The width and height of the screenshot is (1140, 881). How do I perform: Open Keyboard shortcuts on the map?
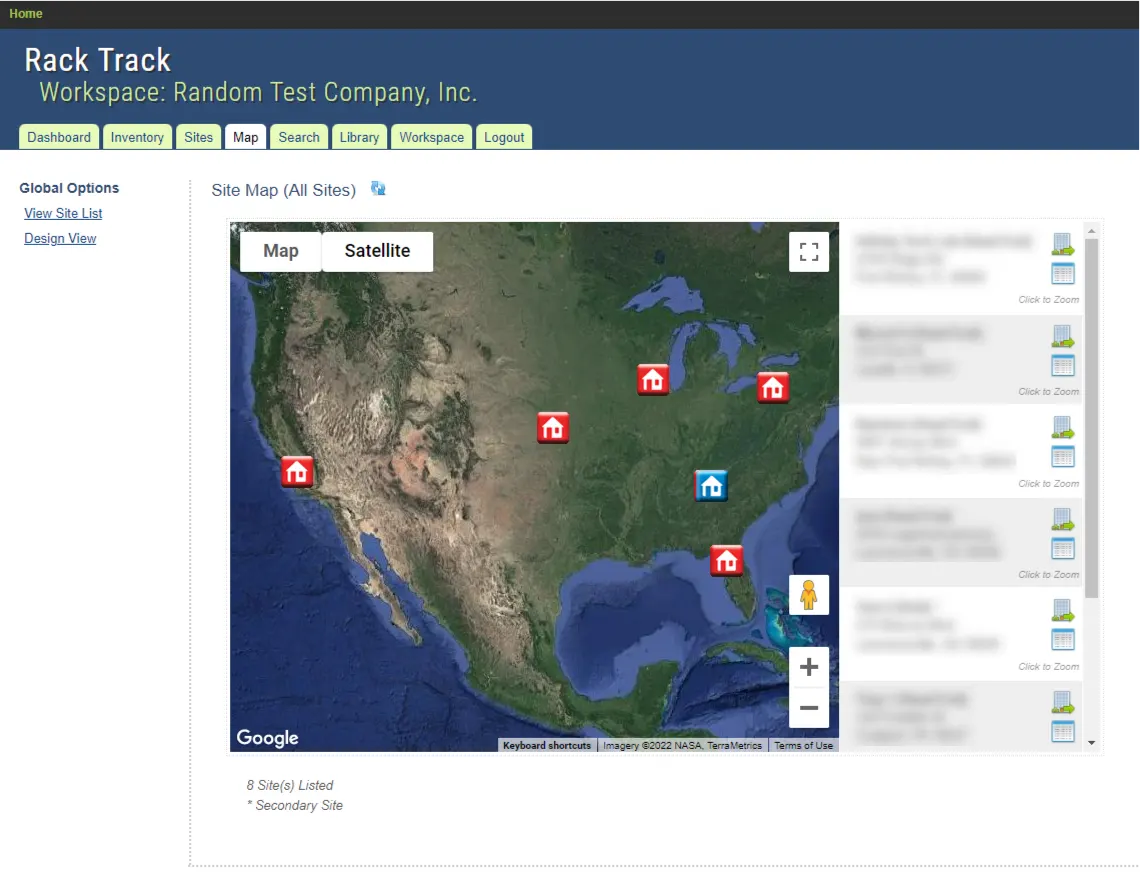547,745
